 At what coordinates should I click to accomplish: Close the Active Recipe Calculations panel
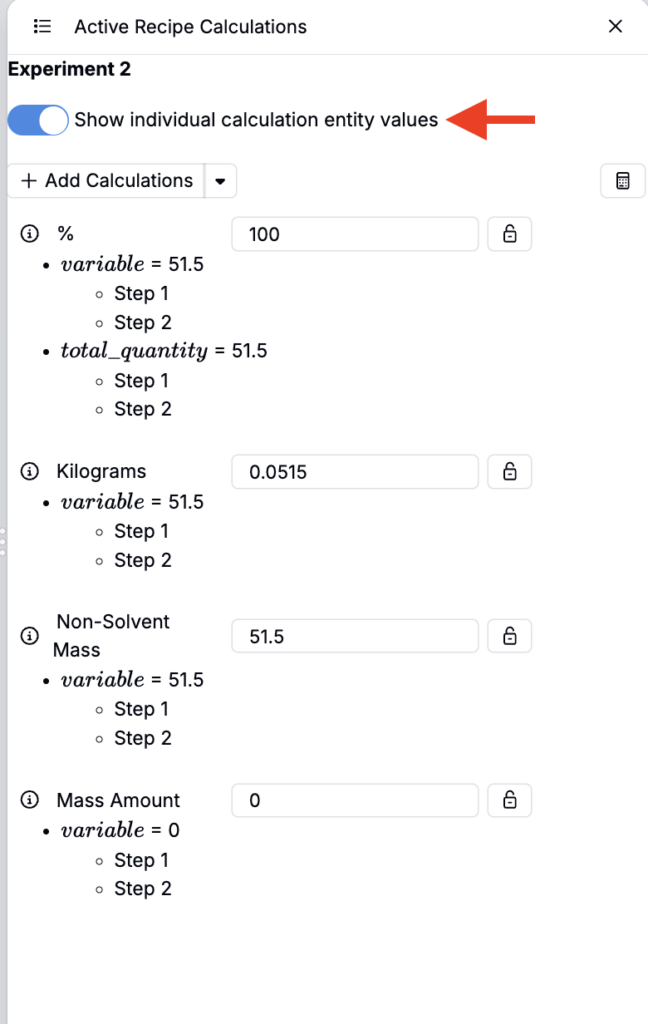615,26
